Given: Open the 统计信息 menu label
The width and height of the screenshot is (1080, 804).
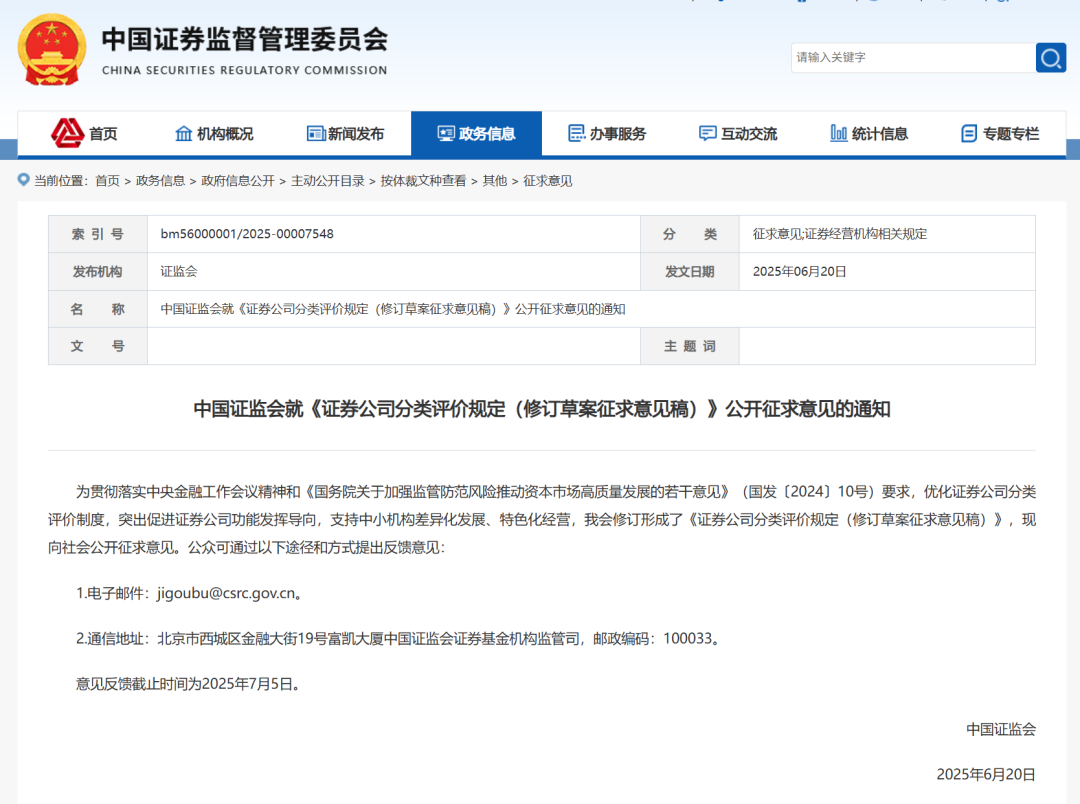Looking at the screenshot, I should 880,134.
